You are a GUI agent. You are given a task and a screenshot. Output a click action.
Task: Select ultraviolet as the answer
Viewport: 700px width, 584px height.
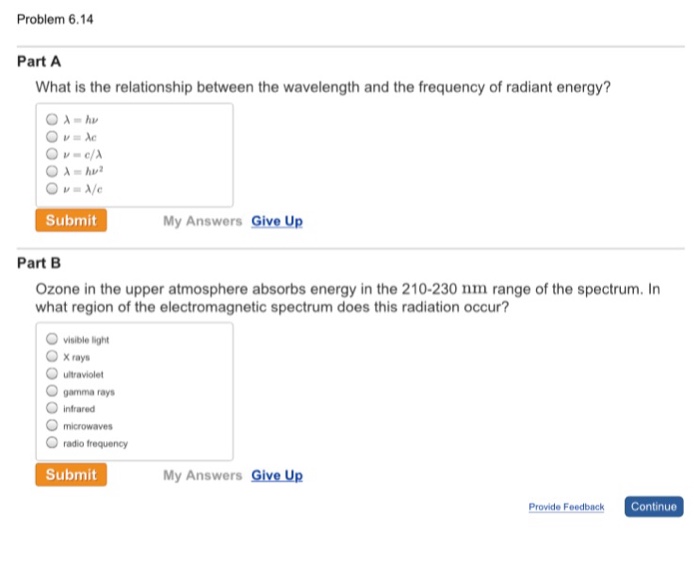(51, 374)
